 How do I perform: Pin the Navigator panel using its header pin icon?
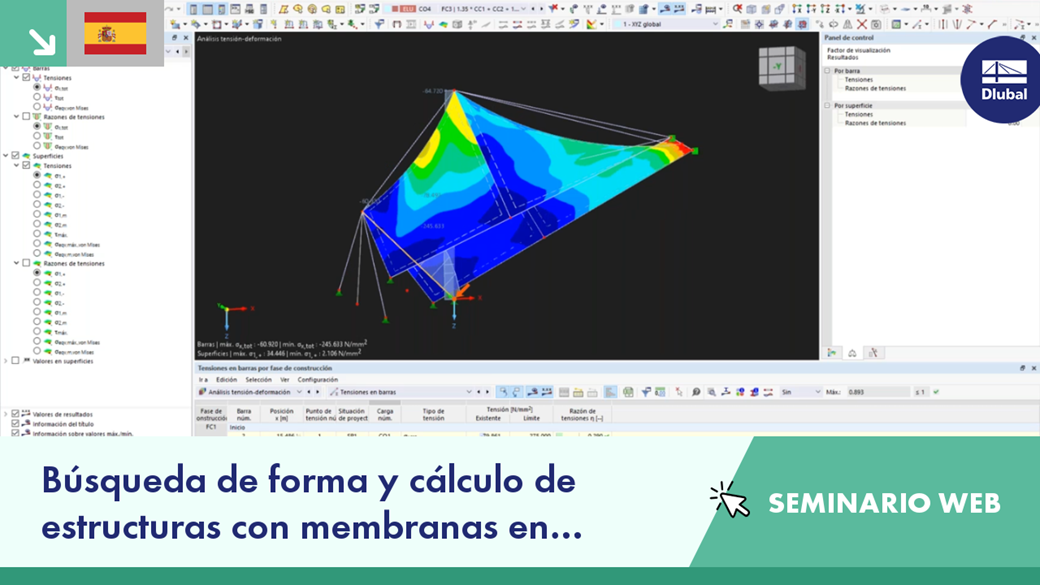174,38
